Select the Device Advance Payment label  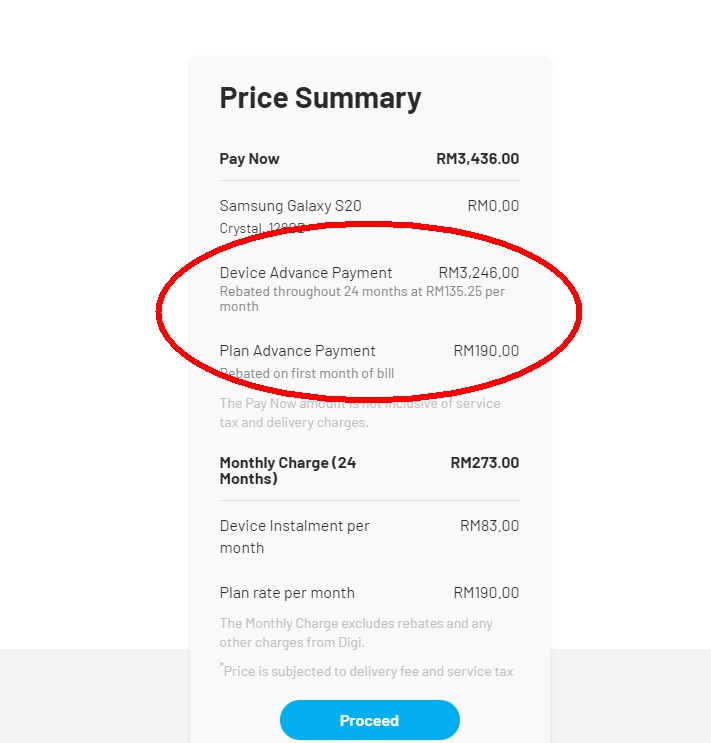(306, 273)
